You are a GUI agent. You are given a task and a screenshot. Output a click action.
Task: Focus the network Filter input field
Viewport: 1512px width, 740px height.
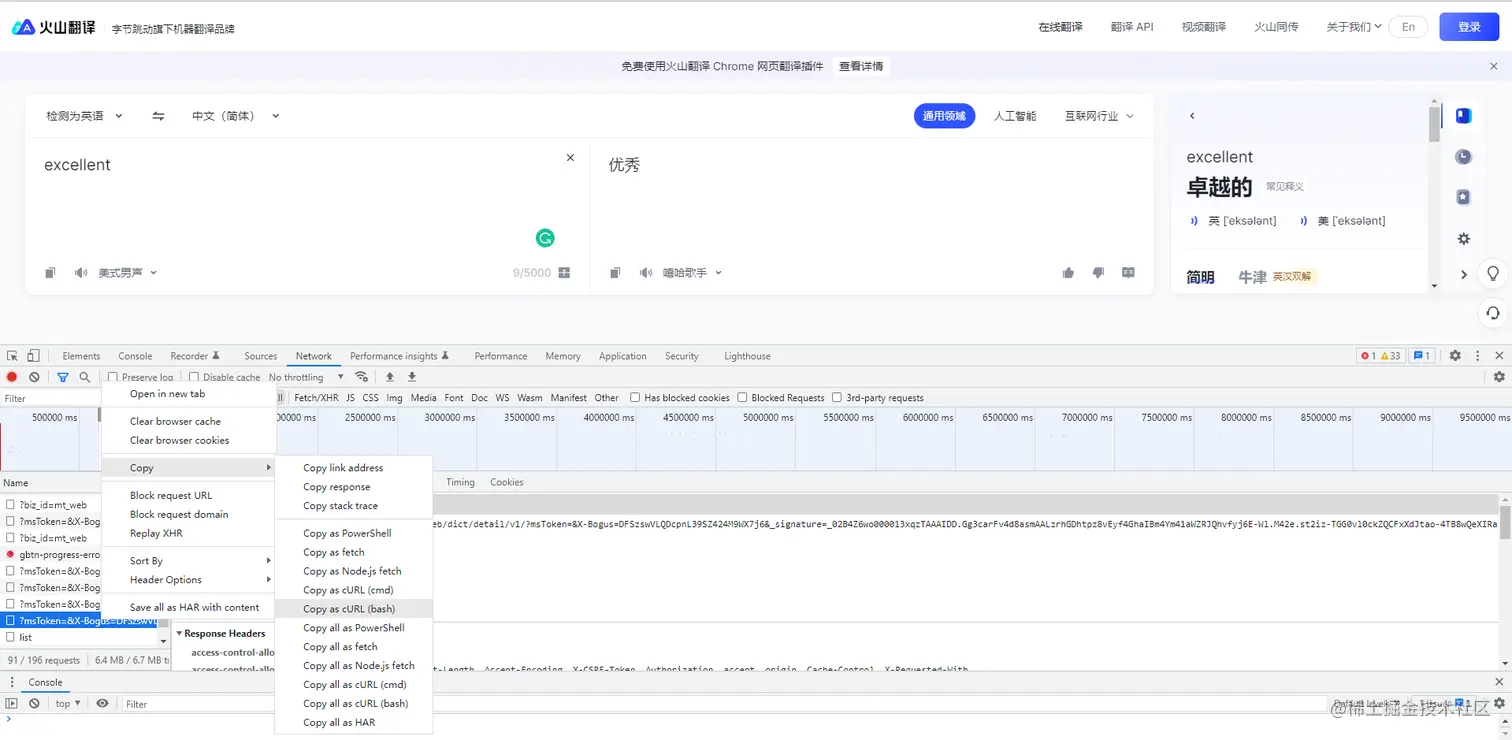(x=50, y=398)
